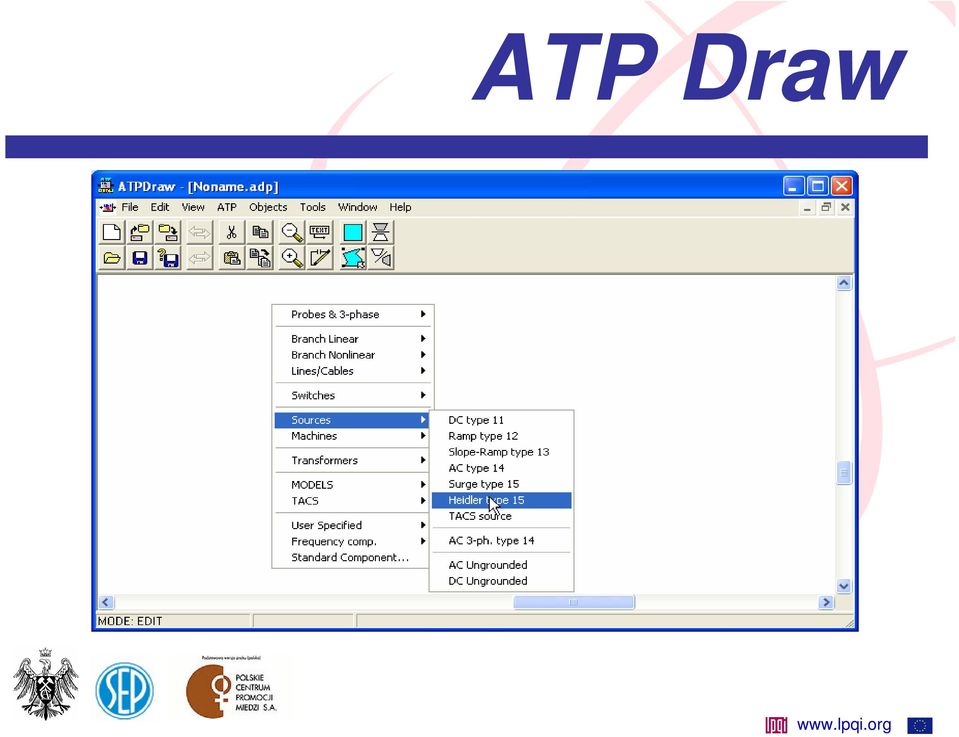Expand the TACS submenu
This screenshot has width=959, height=737.
pyautogui.click(x=352, y=501)
